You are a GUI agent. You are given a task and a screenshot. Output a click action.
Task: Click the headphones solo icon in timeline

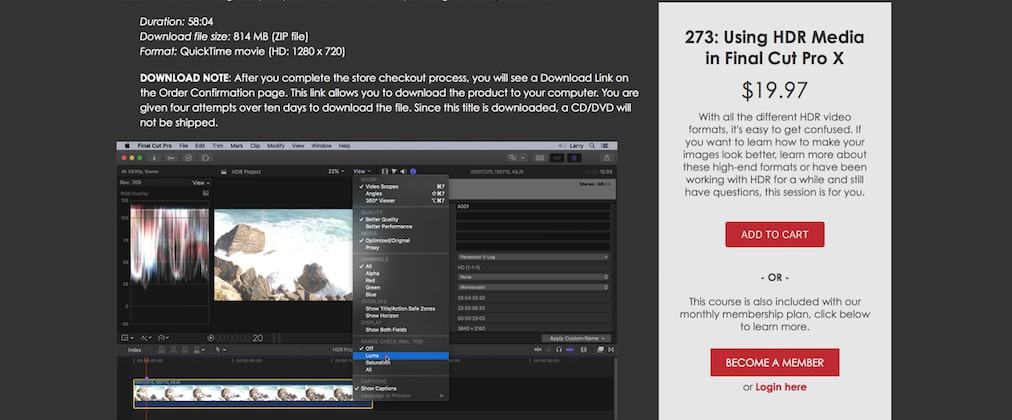pos(559,349)
